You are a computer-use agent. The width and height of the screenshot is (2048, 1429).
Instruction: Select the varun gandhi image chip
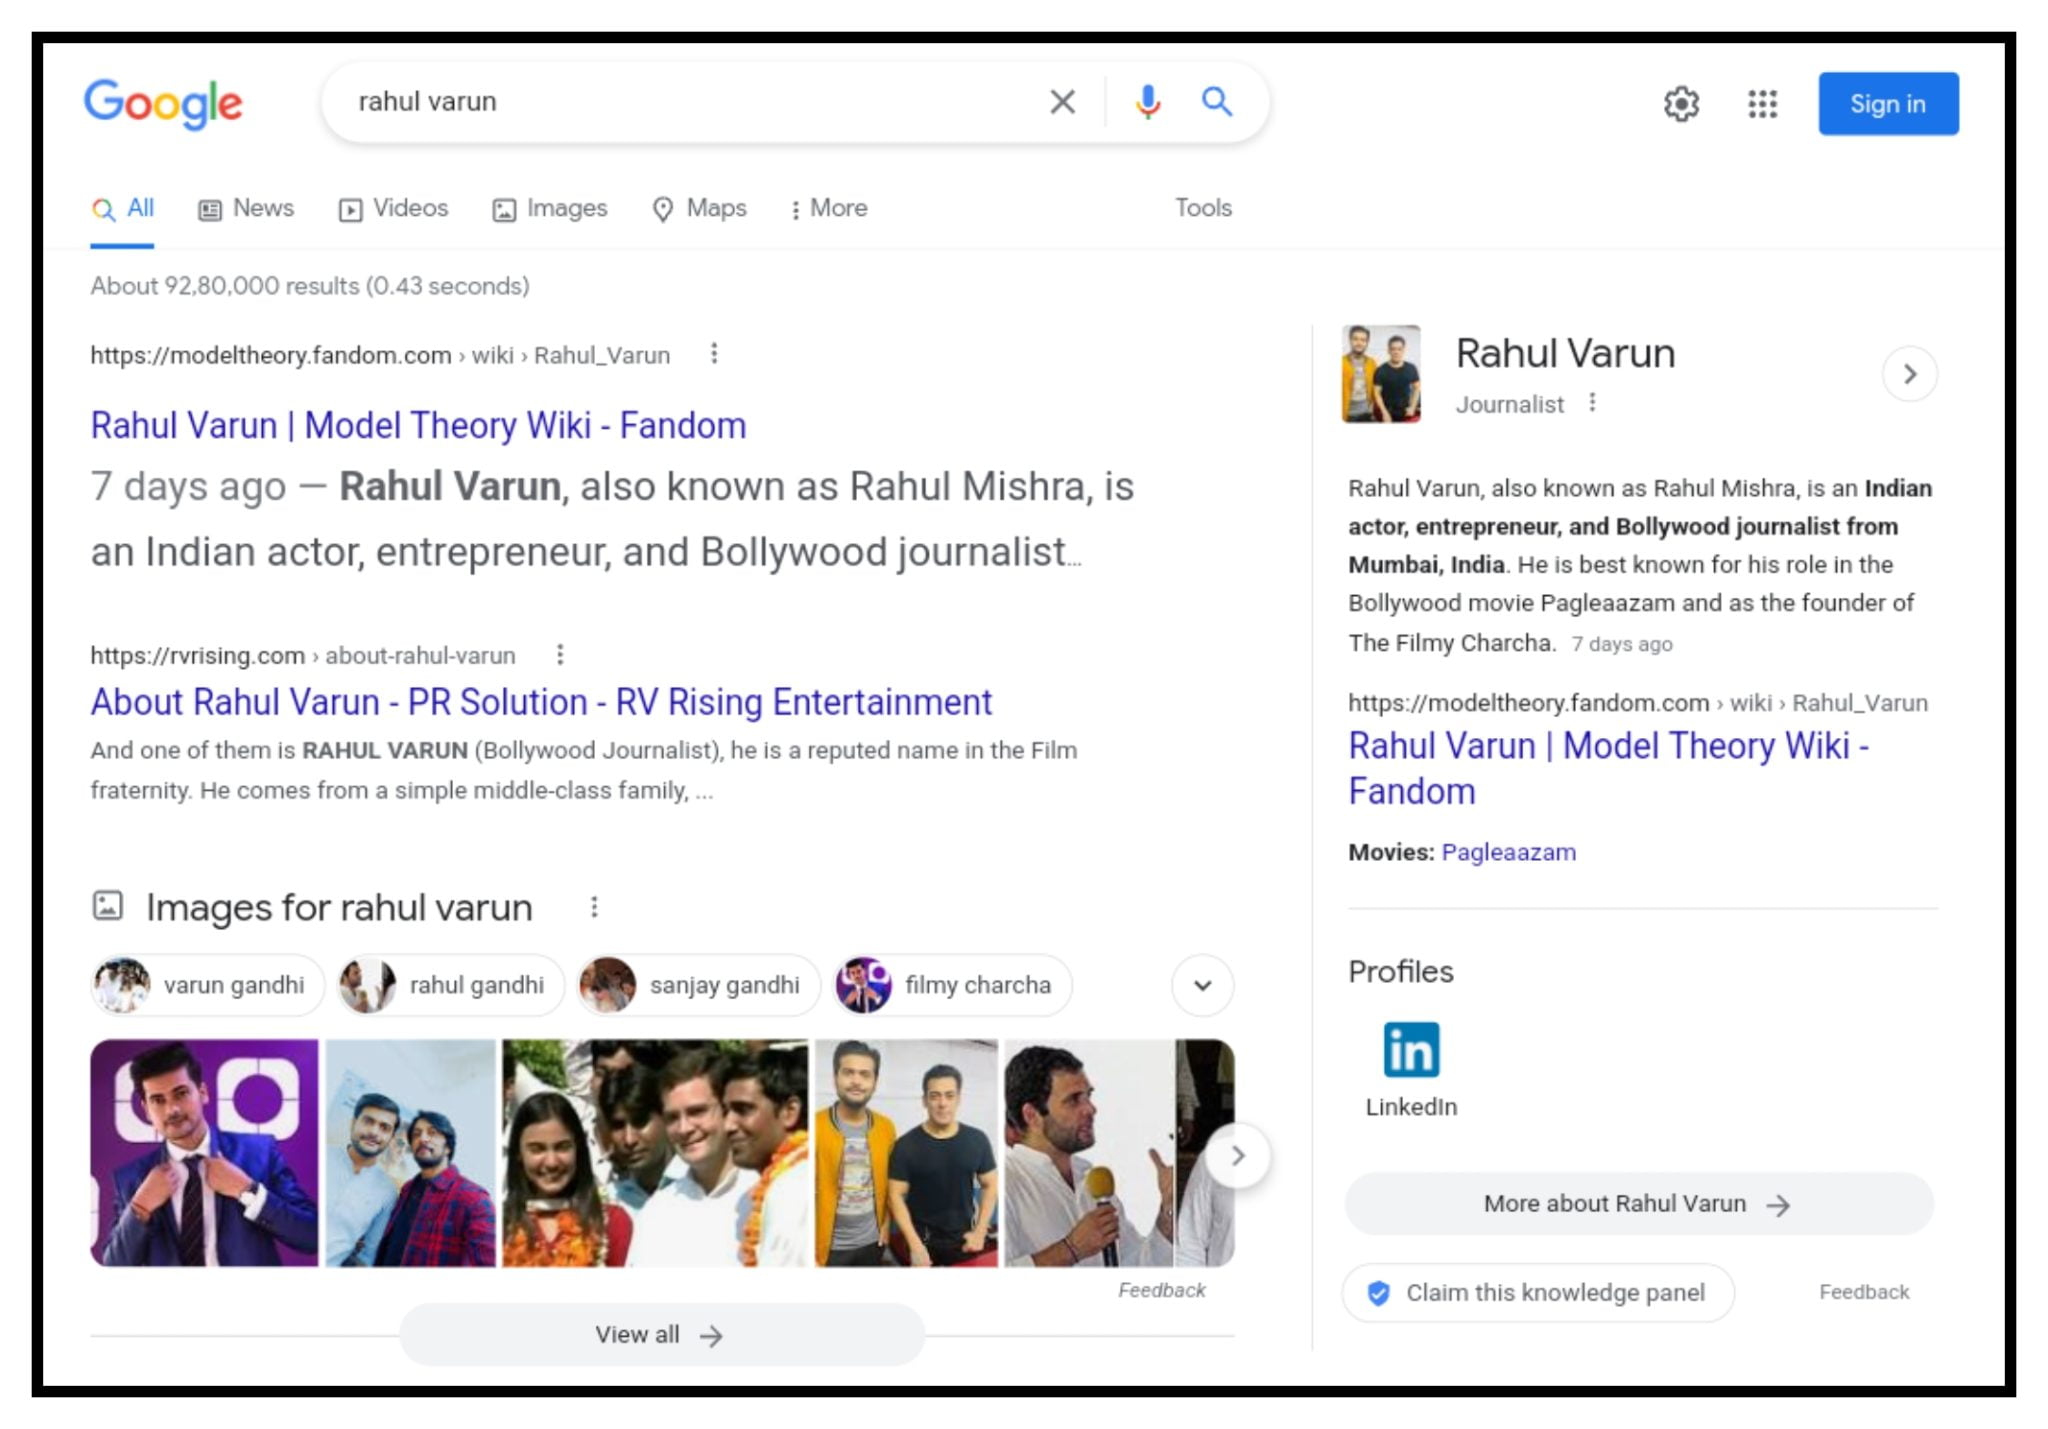207,985
